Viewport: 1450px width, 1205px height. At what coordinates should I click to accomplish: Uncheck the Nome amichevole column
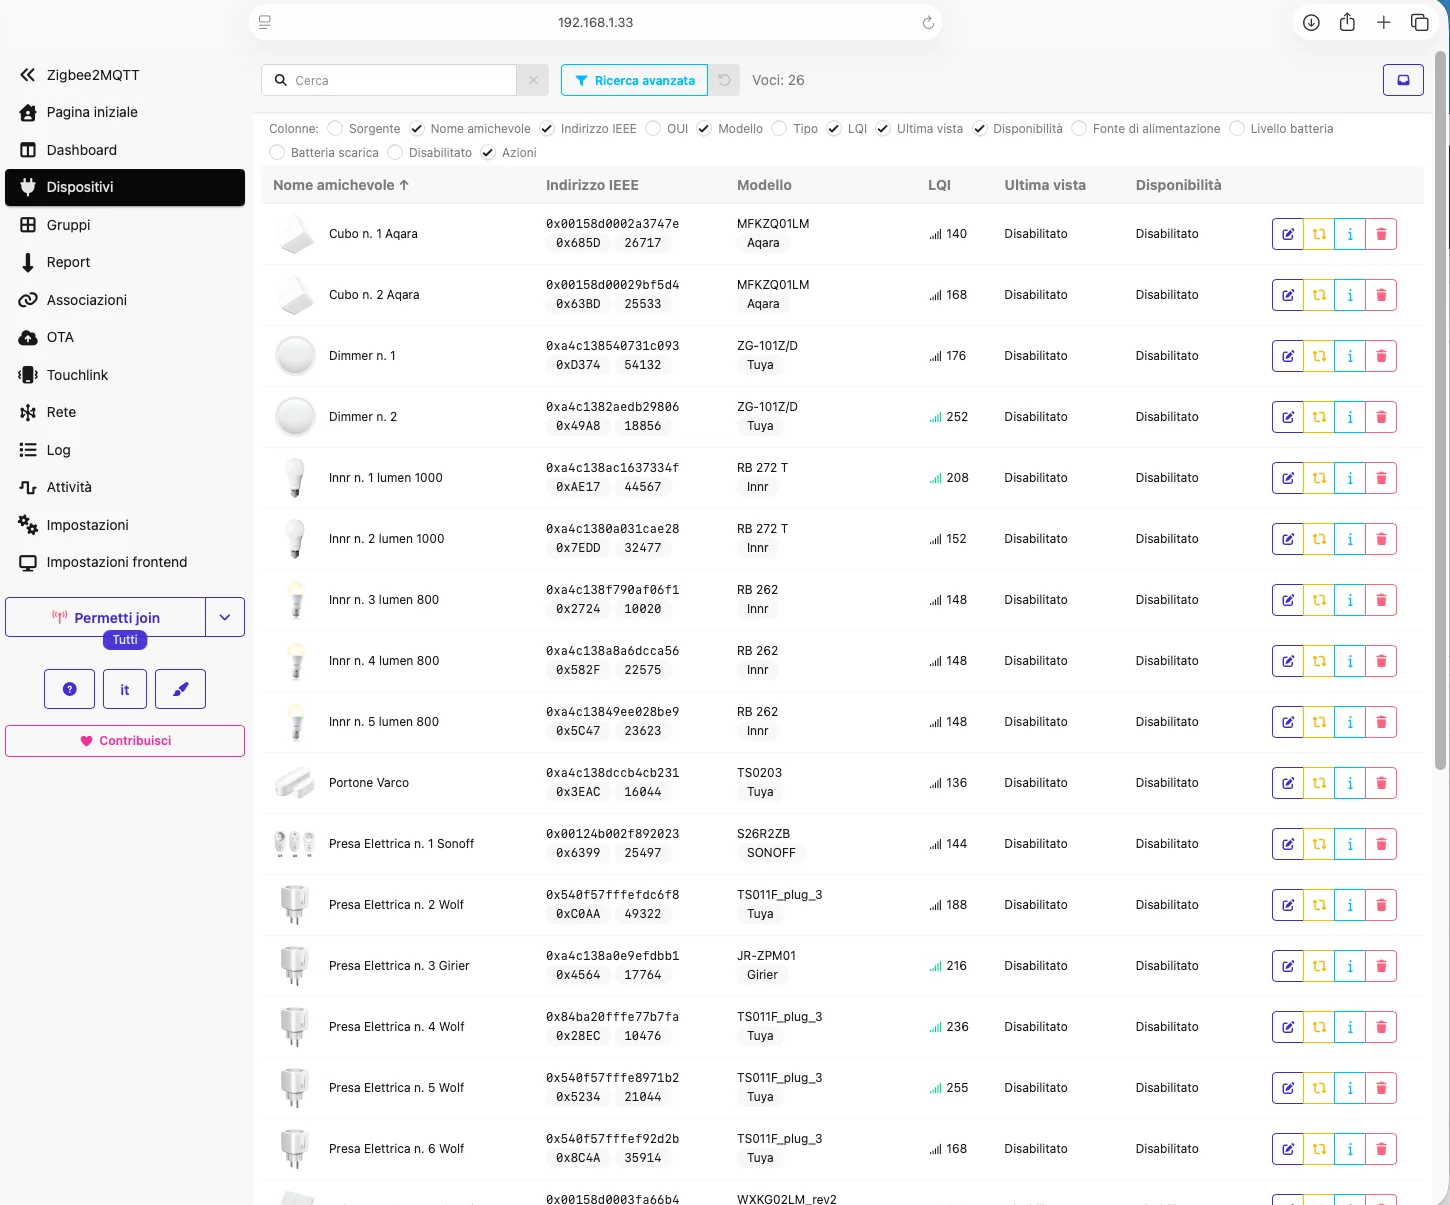417,128
